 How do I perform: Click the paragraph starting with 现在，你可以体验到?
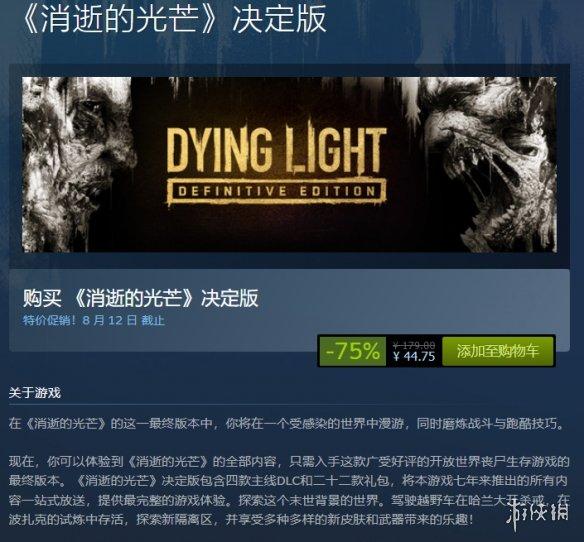(289, 490)
